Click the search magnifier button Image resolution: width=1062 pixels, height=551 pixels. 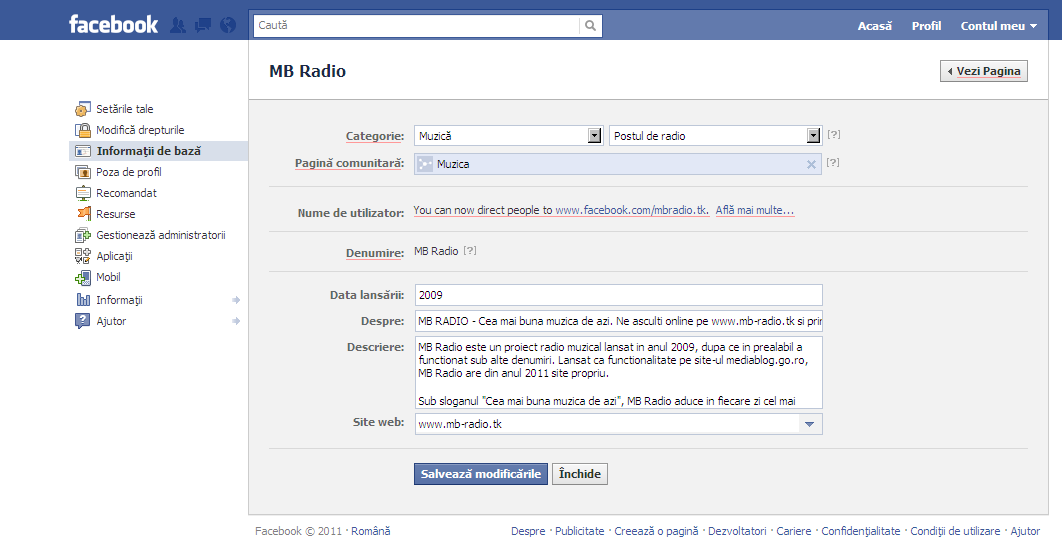[x=591, y=26]
